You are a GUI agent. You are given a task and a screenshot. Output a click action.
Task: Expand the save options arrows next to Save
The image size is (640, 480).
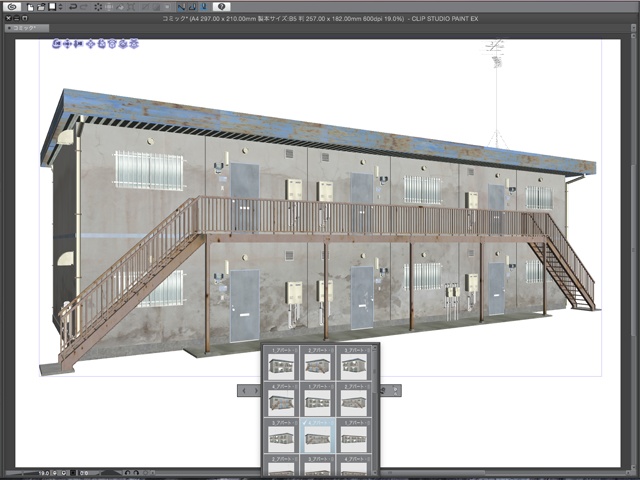[x=60, y=7]
